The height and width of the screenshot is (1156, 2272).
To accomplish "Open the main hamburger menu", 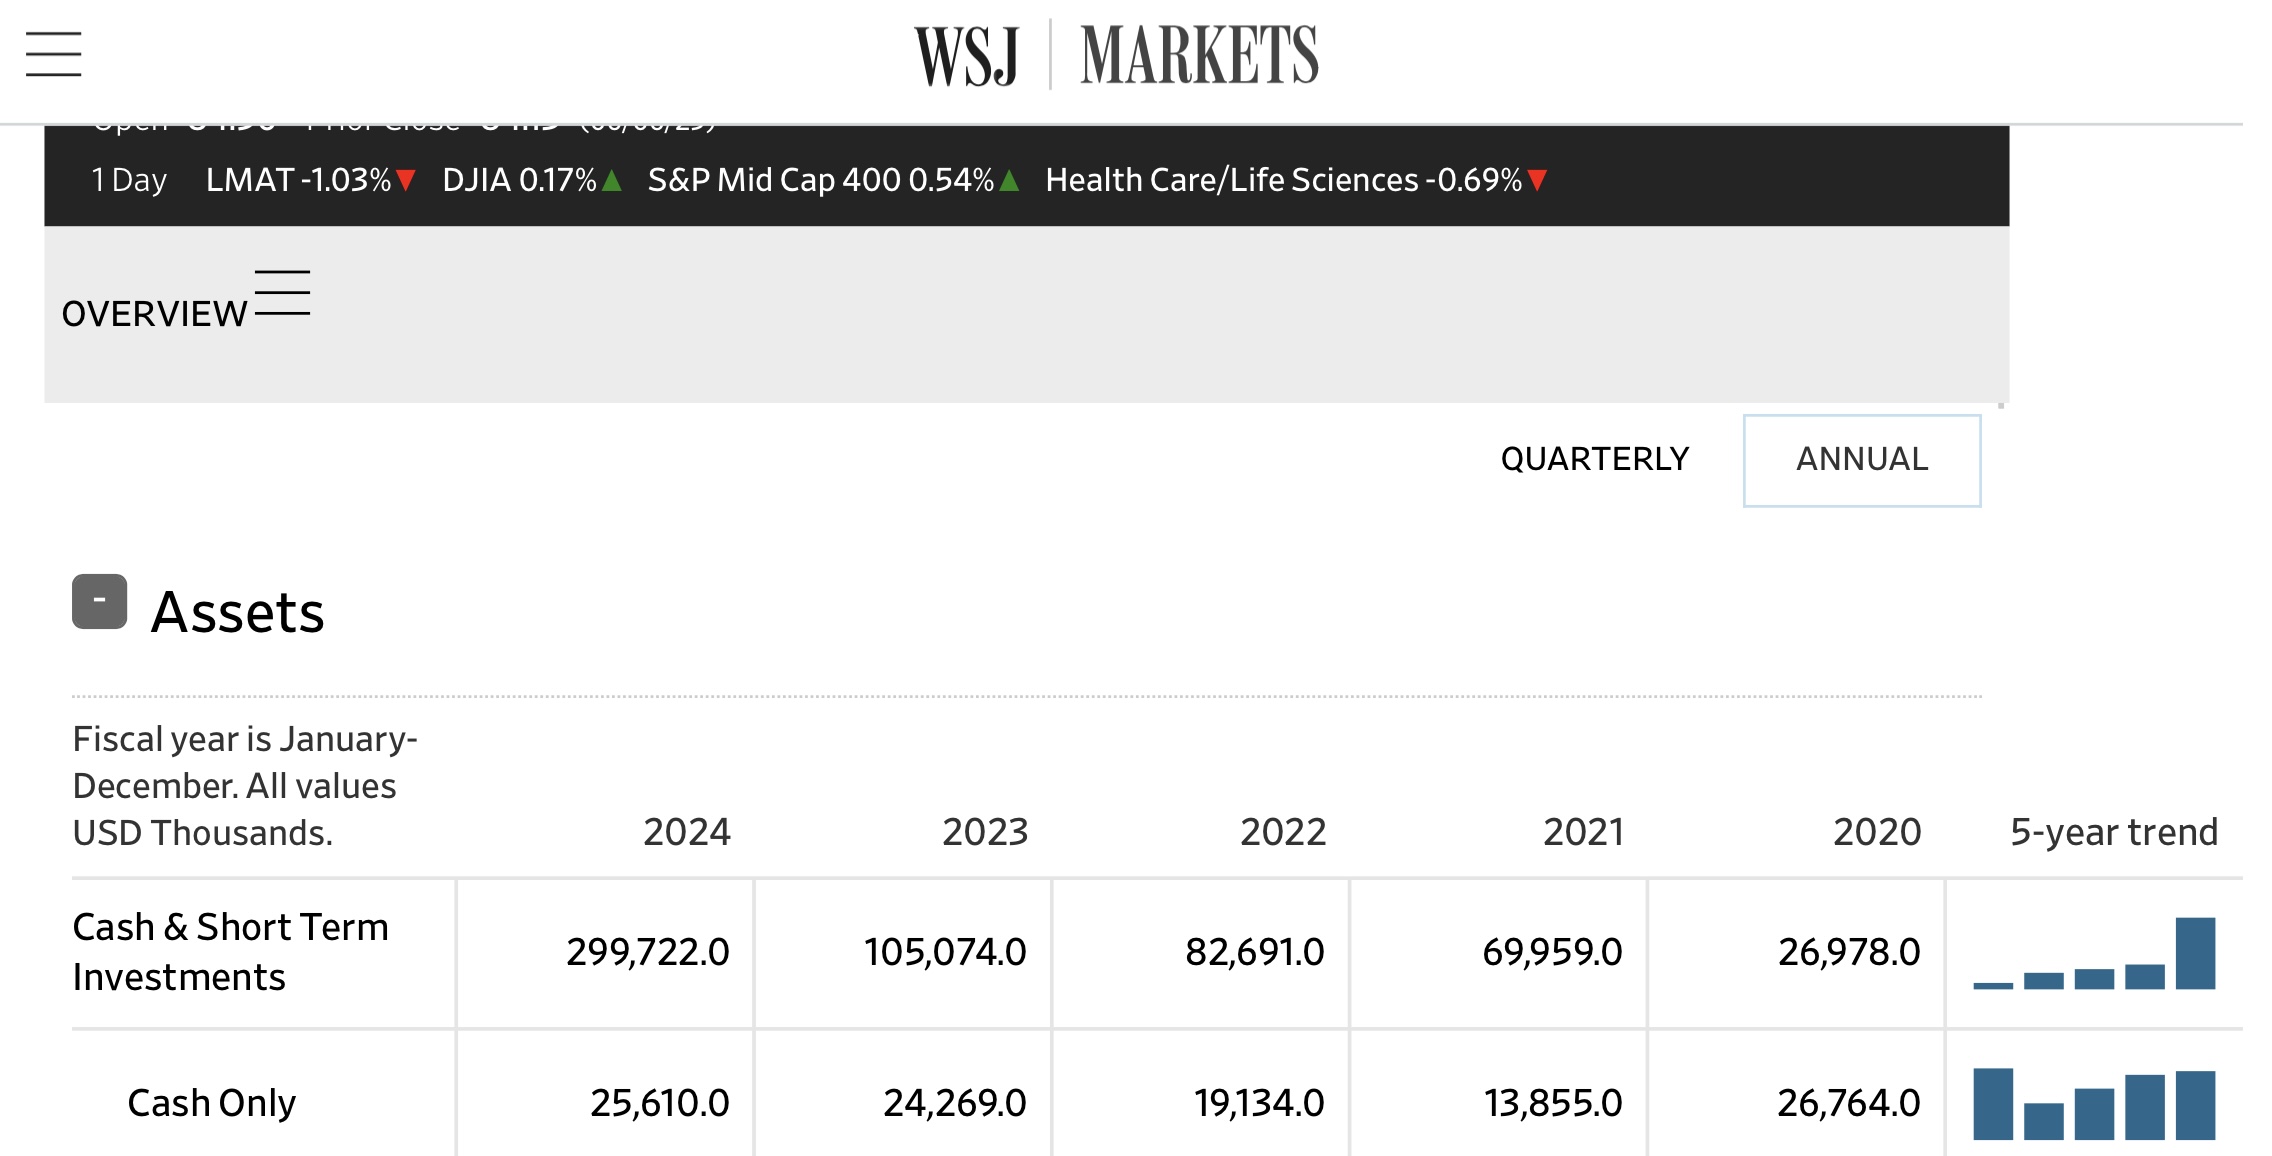I will (x=53, y=54).
